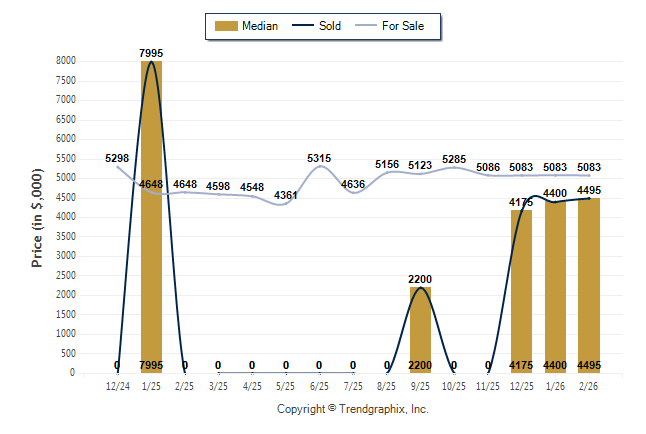The width and height of the screenshot is (646, 434).
Task: Click the 5285 For Sale data label
Action: coord(454,159)
